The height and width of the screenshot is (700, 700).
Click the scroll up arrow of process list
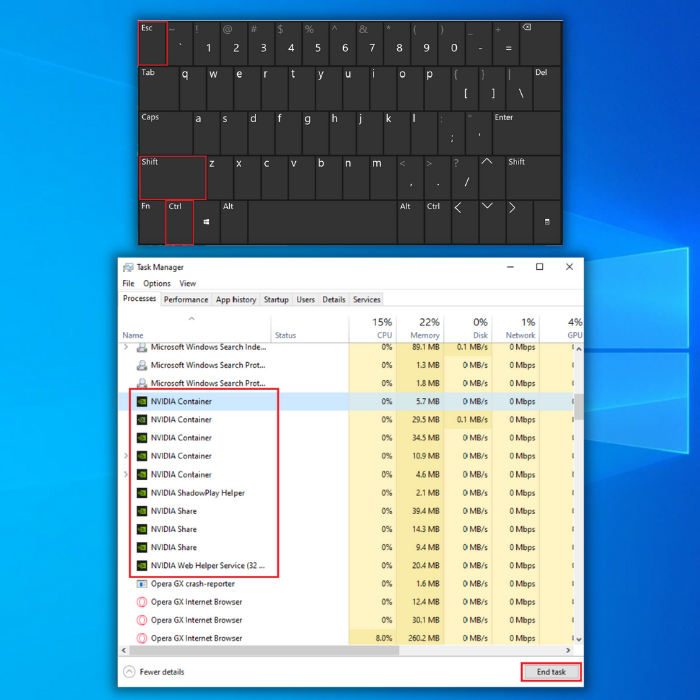[579, 349]
